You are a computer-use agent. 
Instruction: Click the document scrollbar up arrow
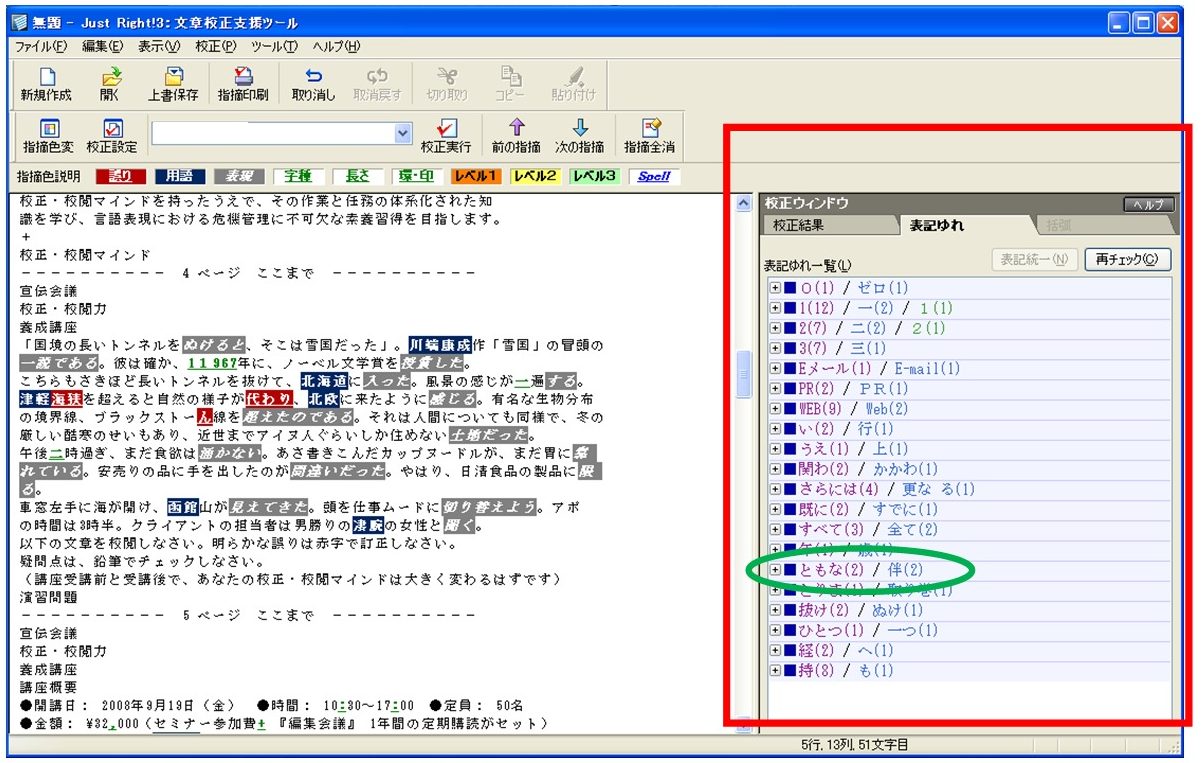743,203
